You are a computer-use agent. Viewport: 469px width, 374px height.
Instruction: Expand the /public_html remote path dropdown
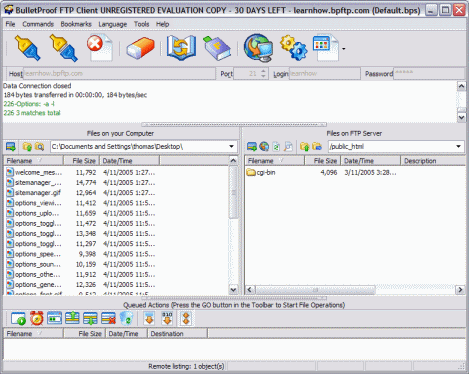459,146
